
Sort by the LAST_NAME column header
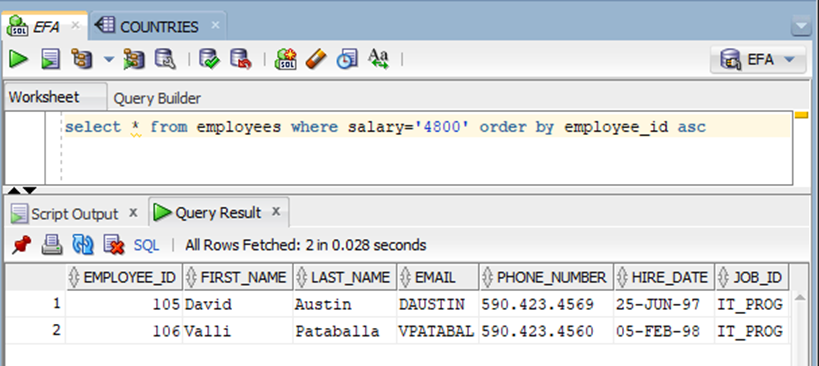pos(344,277)
